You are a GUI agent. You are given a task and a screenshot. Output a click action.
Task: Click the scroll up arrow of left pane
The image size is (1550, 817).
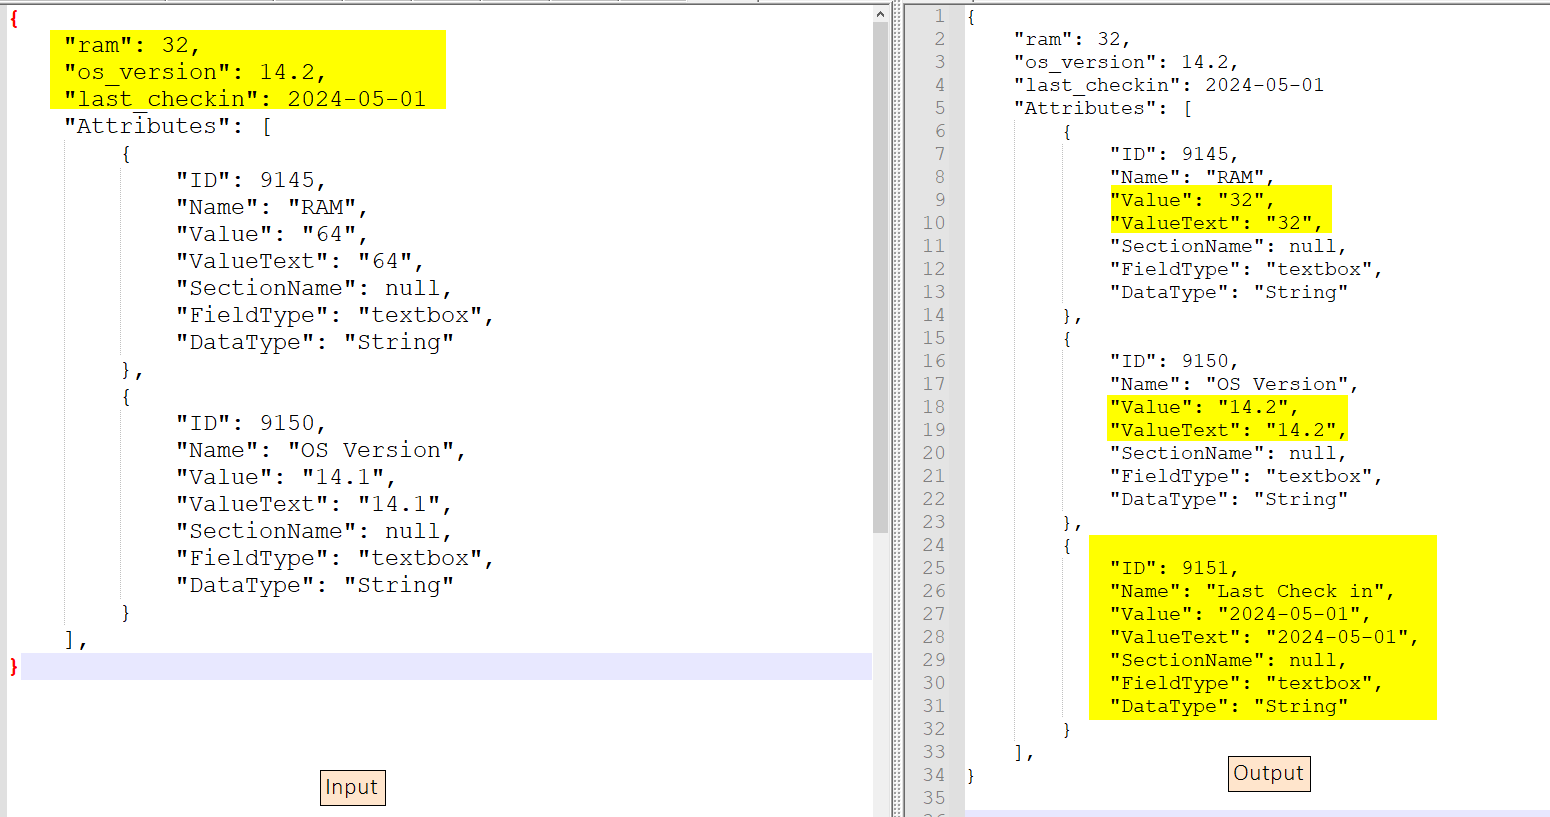click(880, 14)
